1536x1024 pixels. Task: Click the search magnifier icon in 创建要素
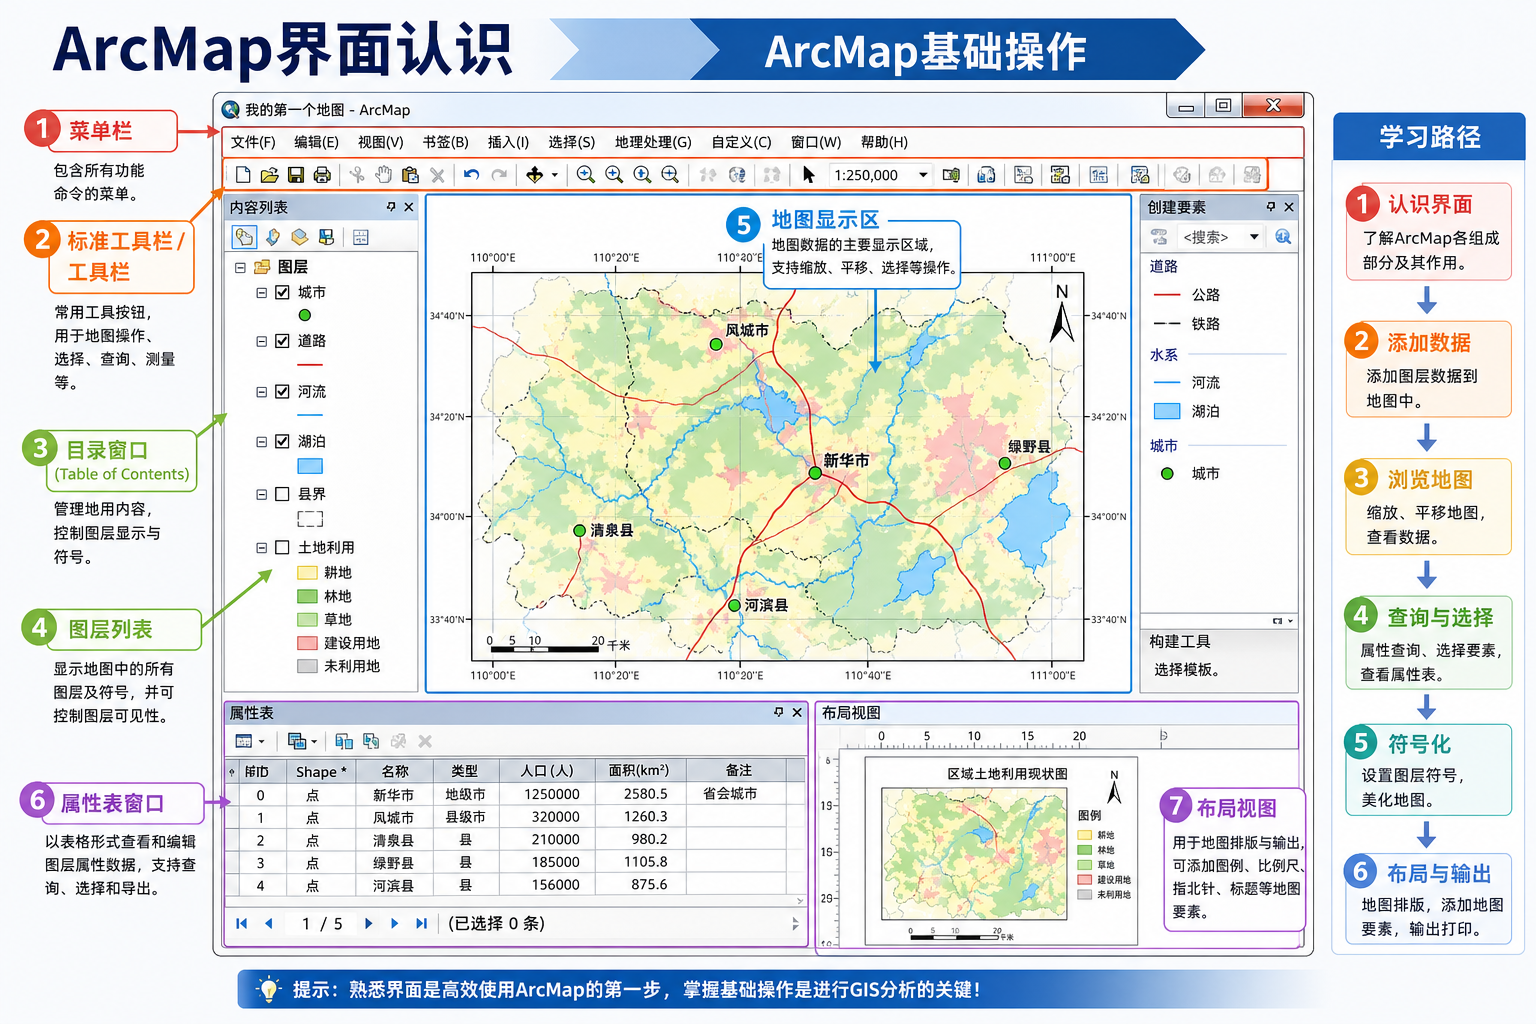point(1283,237)
